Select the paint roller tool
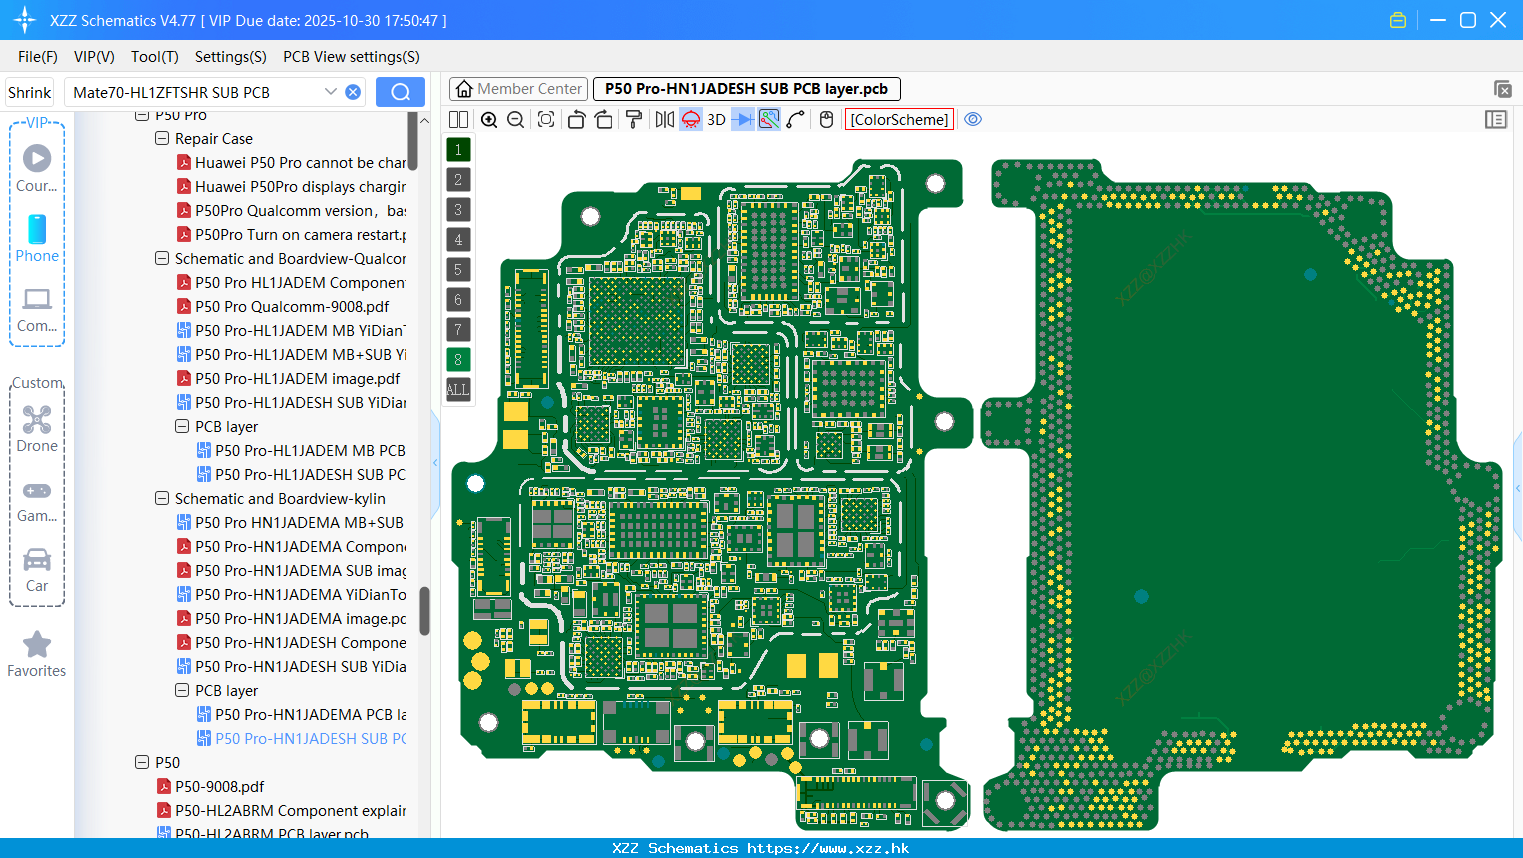Image resolution: width=1523 pixels, height=858 pixels. [x=634, y=119]
